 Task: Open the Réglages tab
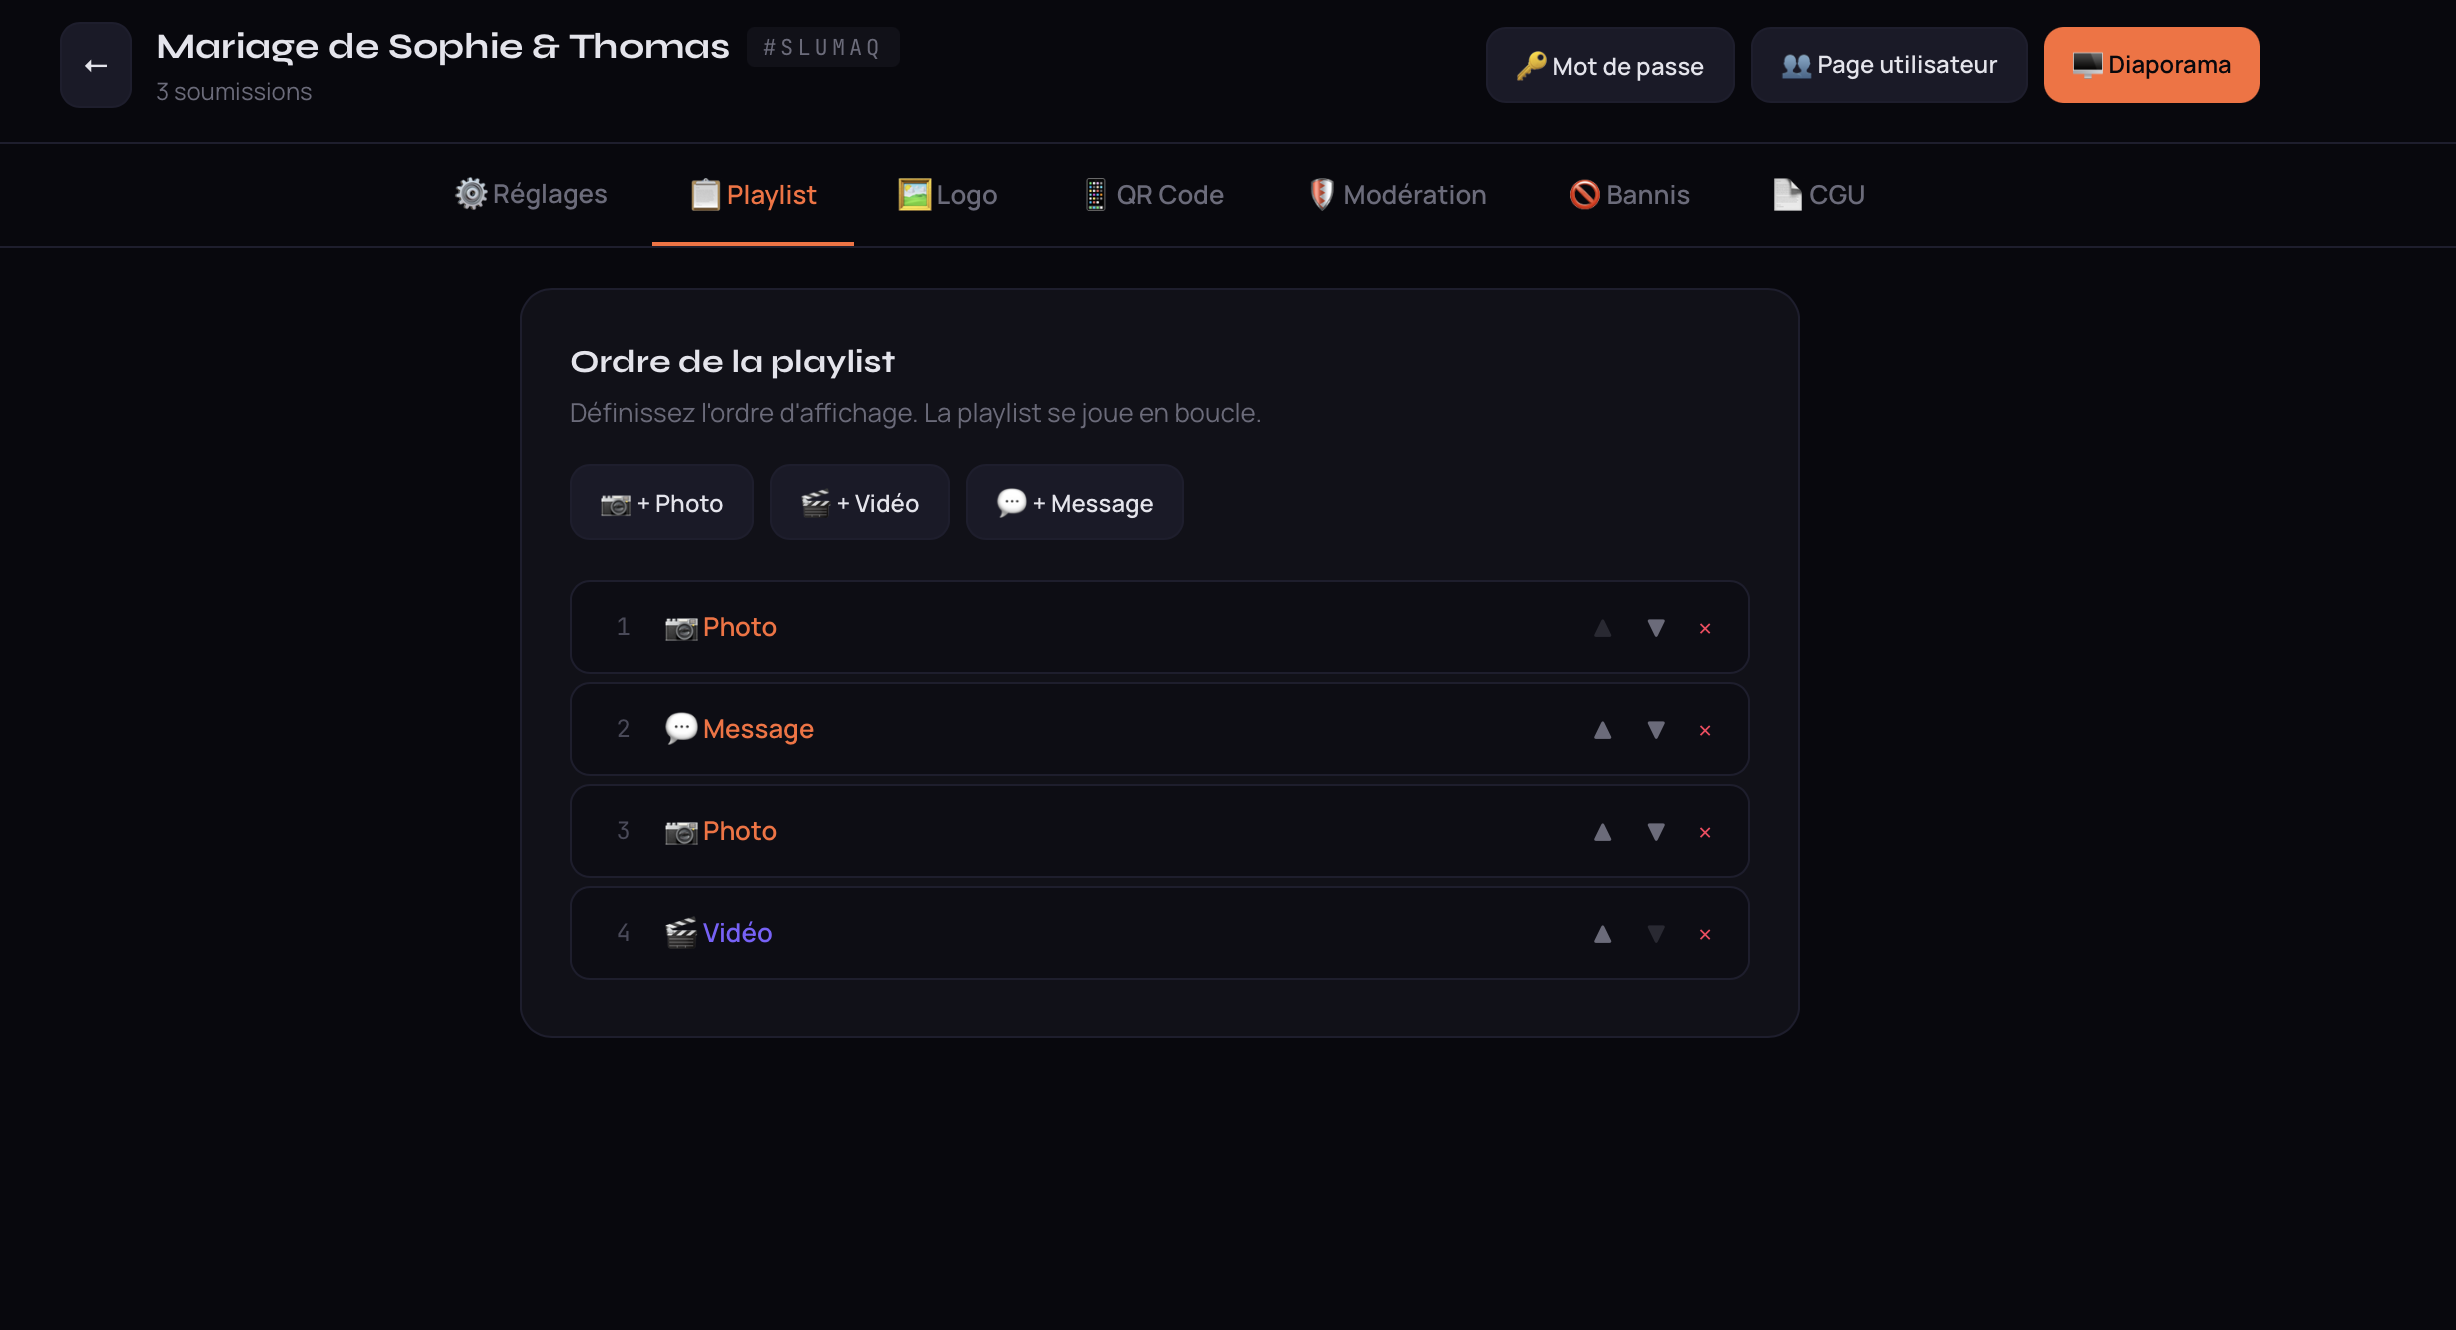coord(531,194)
